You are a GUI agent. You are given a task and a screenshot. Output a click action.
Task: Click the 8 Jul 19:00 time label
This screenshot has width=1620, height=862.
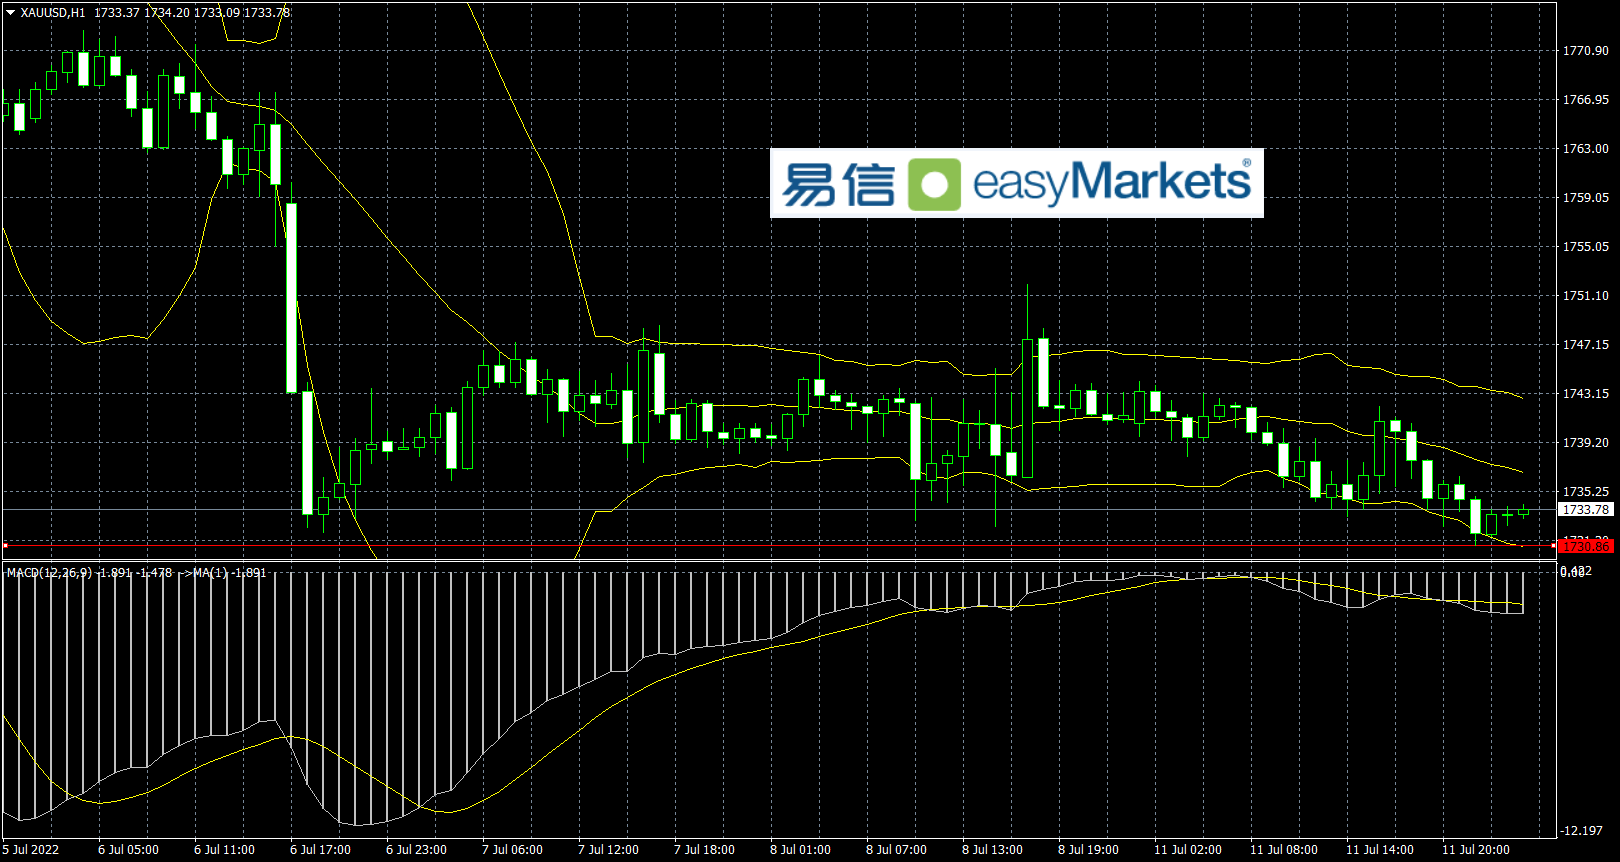click(x=1088, y=850)
